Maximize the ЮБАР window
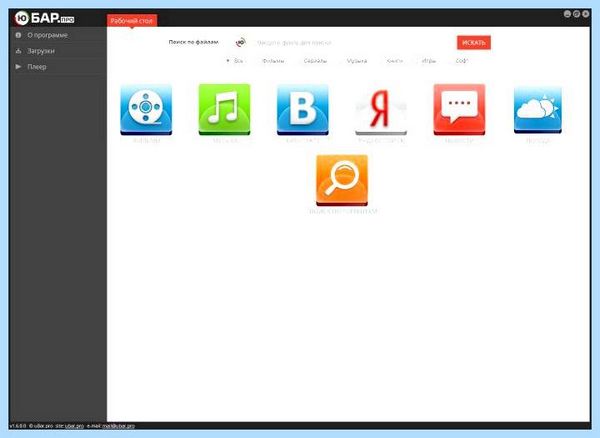The image size is (600, 438). pos(576,14)
